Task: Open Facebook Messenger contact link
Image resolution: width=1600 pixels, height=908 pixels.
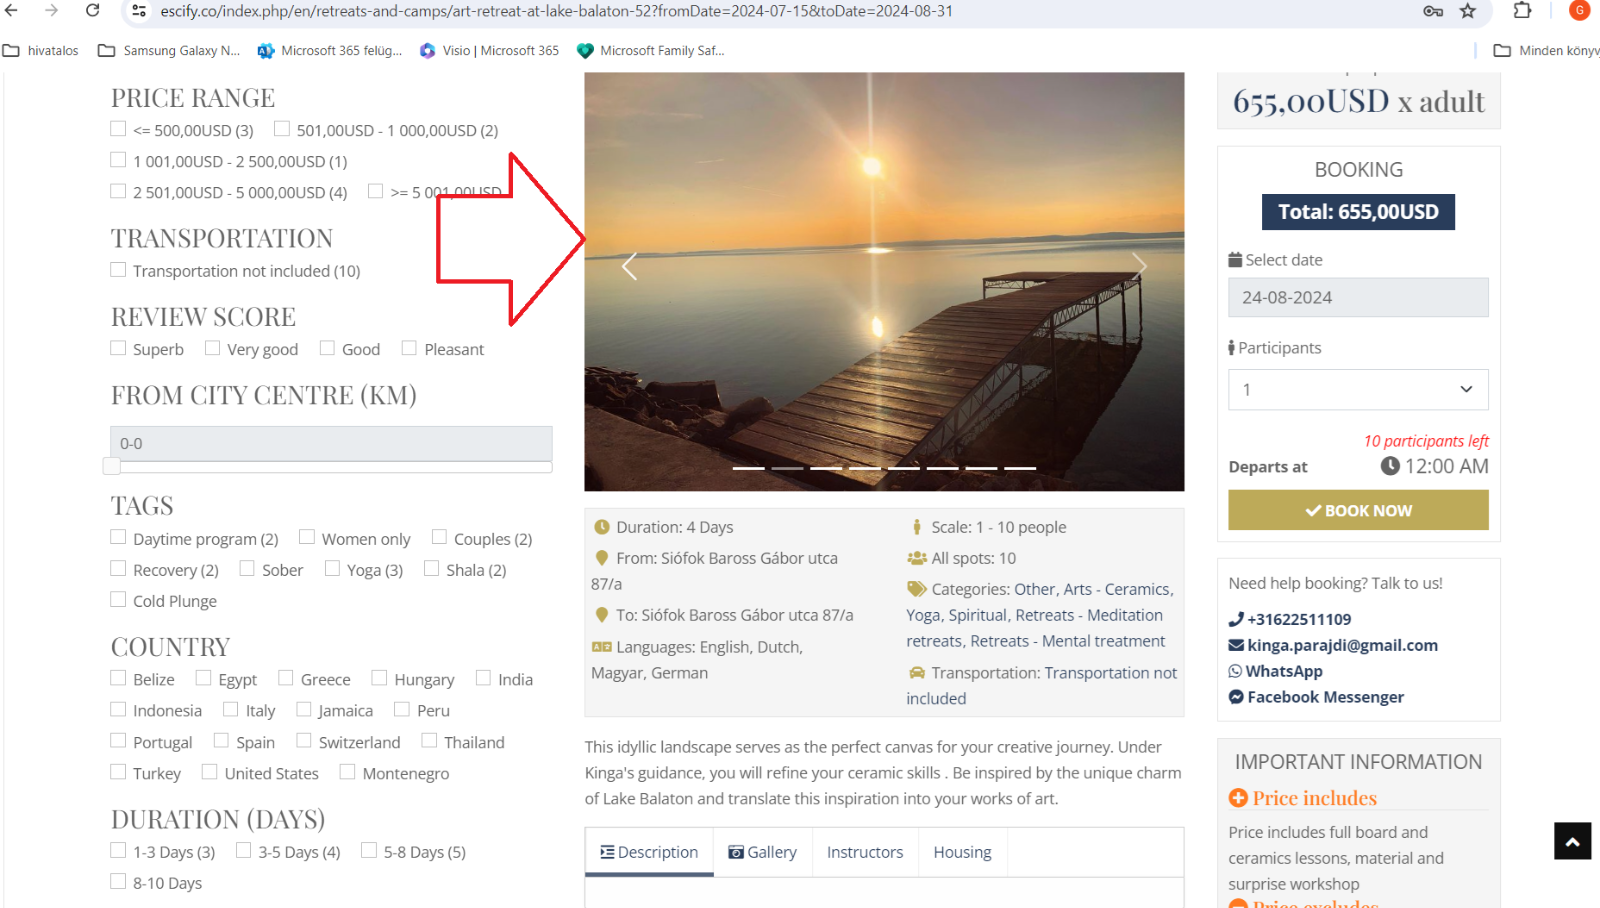Action: pos(1325,697)
